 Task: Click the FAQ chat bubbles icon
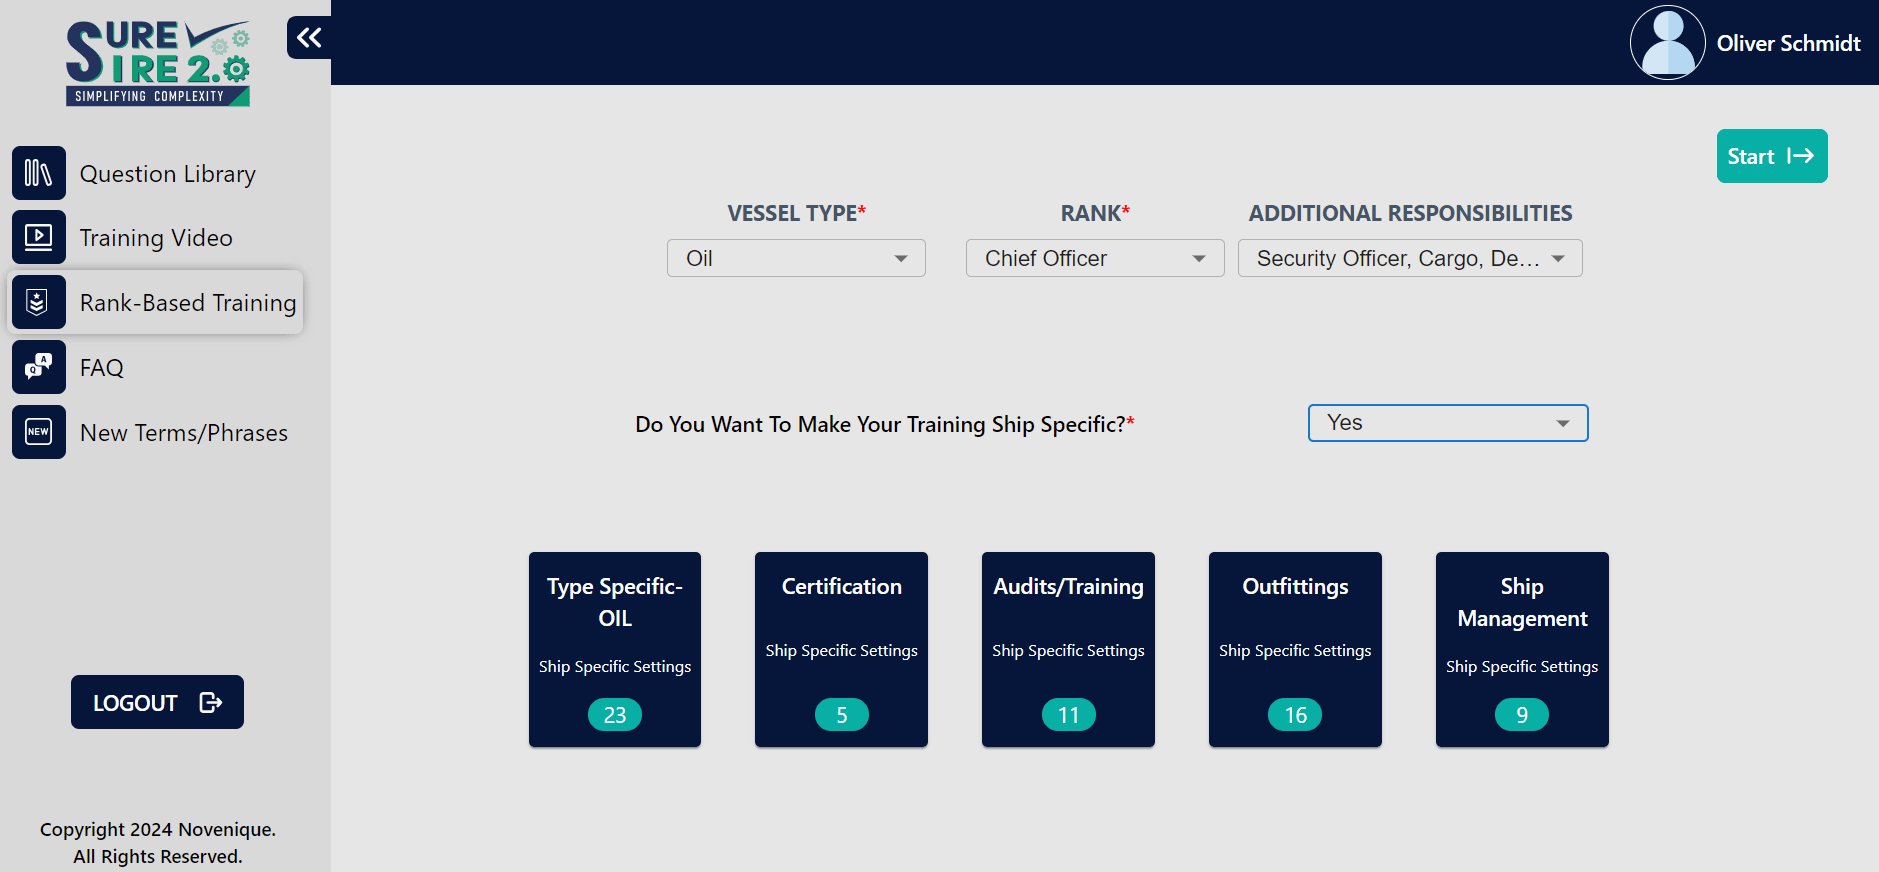point(39,367)
